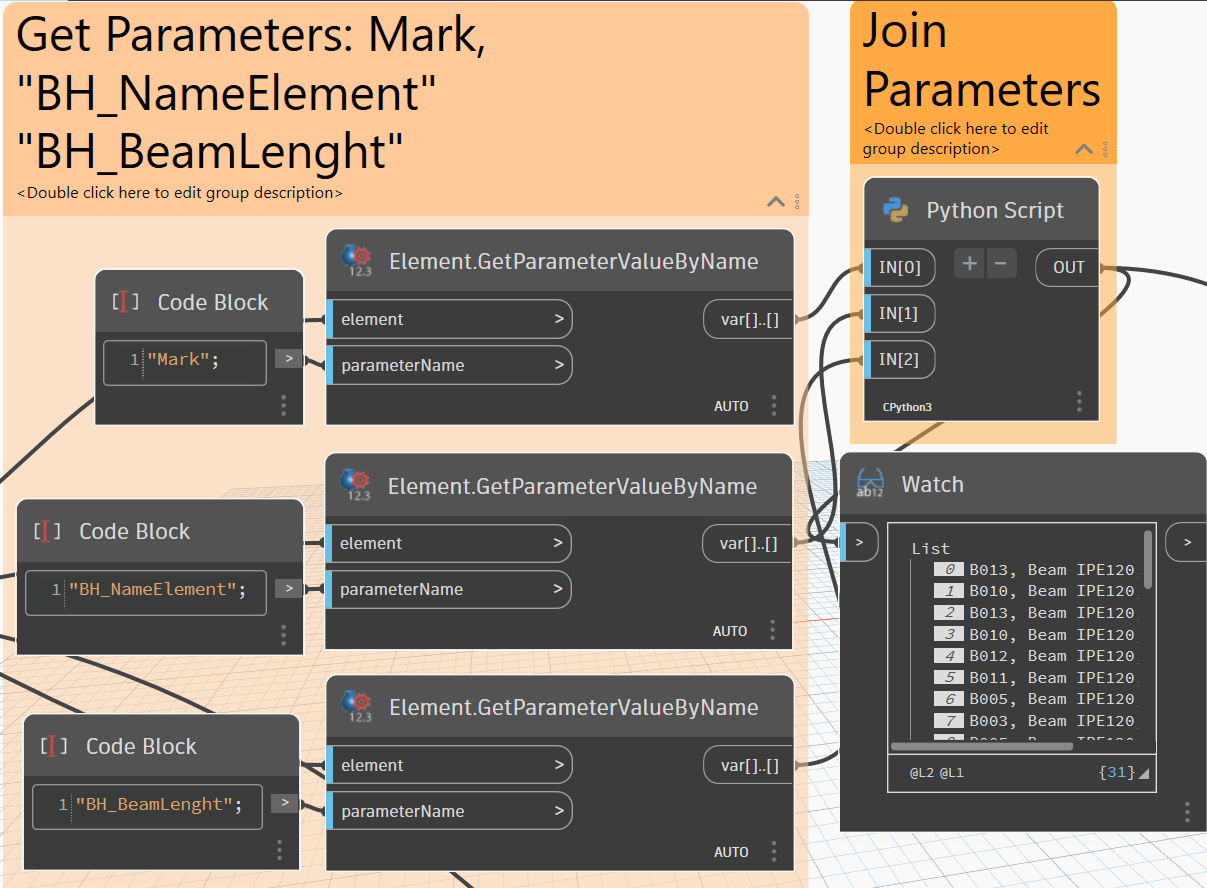Screen dimensions: 1207x888
Task: Click the {31} item count in Watch node
Action: [1116, 773]
